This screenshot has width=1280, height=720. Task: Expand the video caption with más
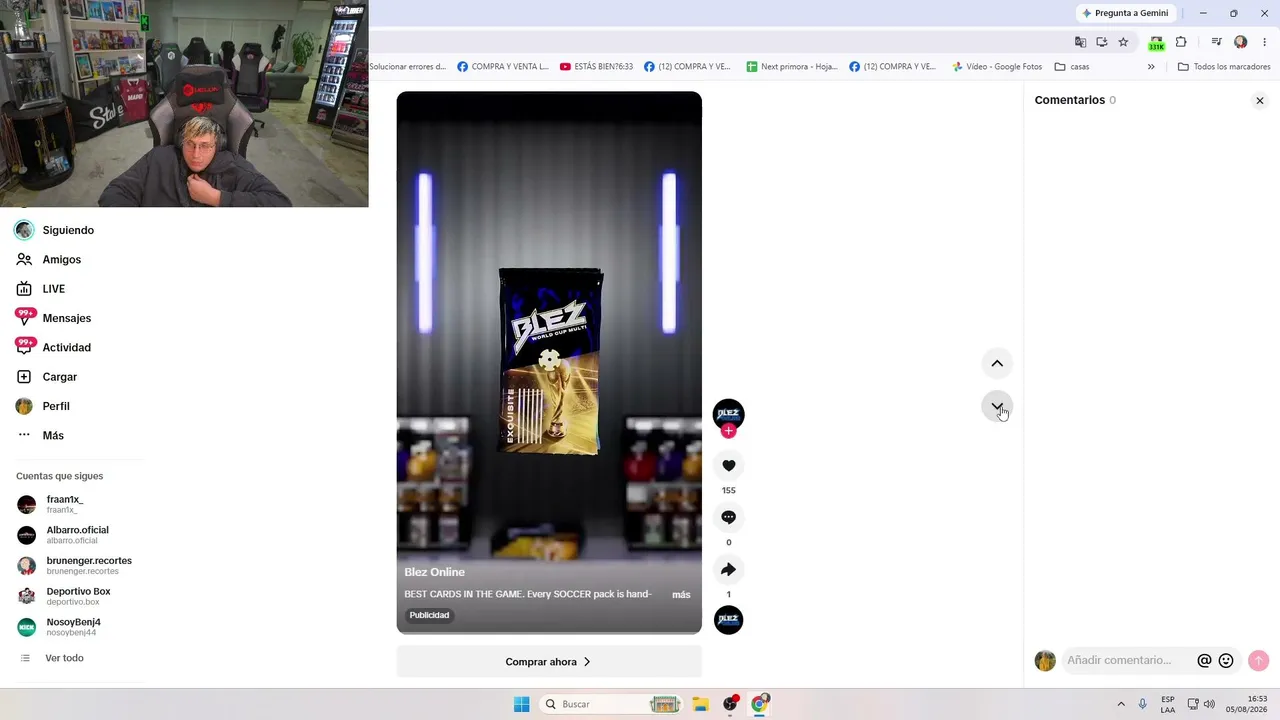[681, 594]
